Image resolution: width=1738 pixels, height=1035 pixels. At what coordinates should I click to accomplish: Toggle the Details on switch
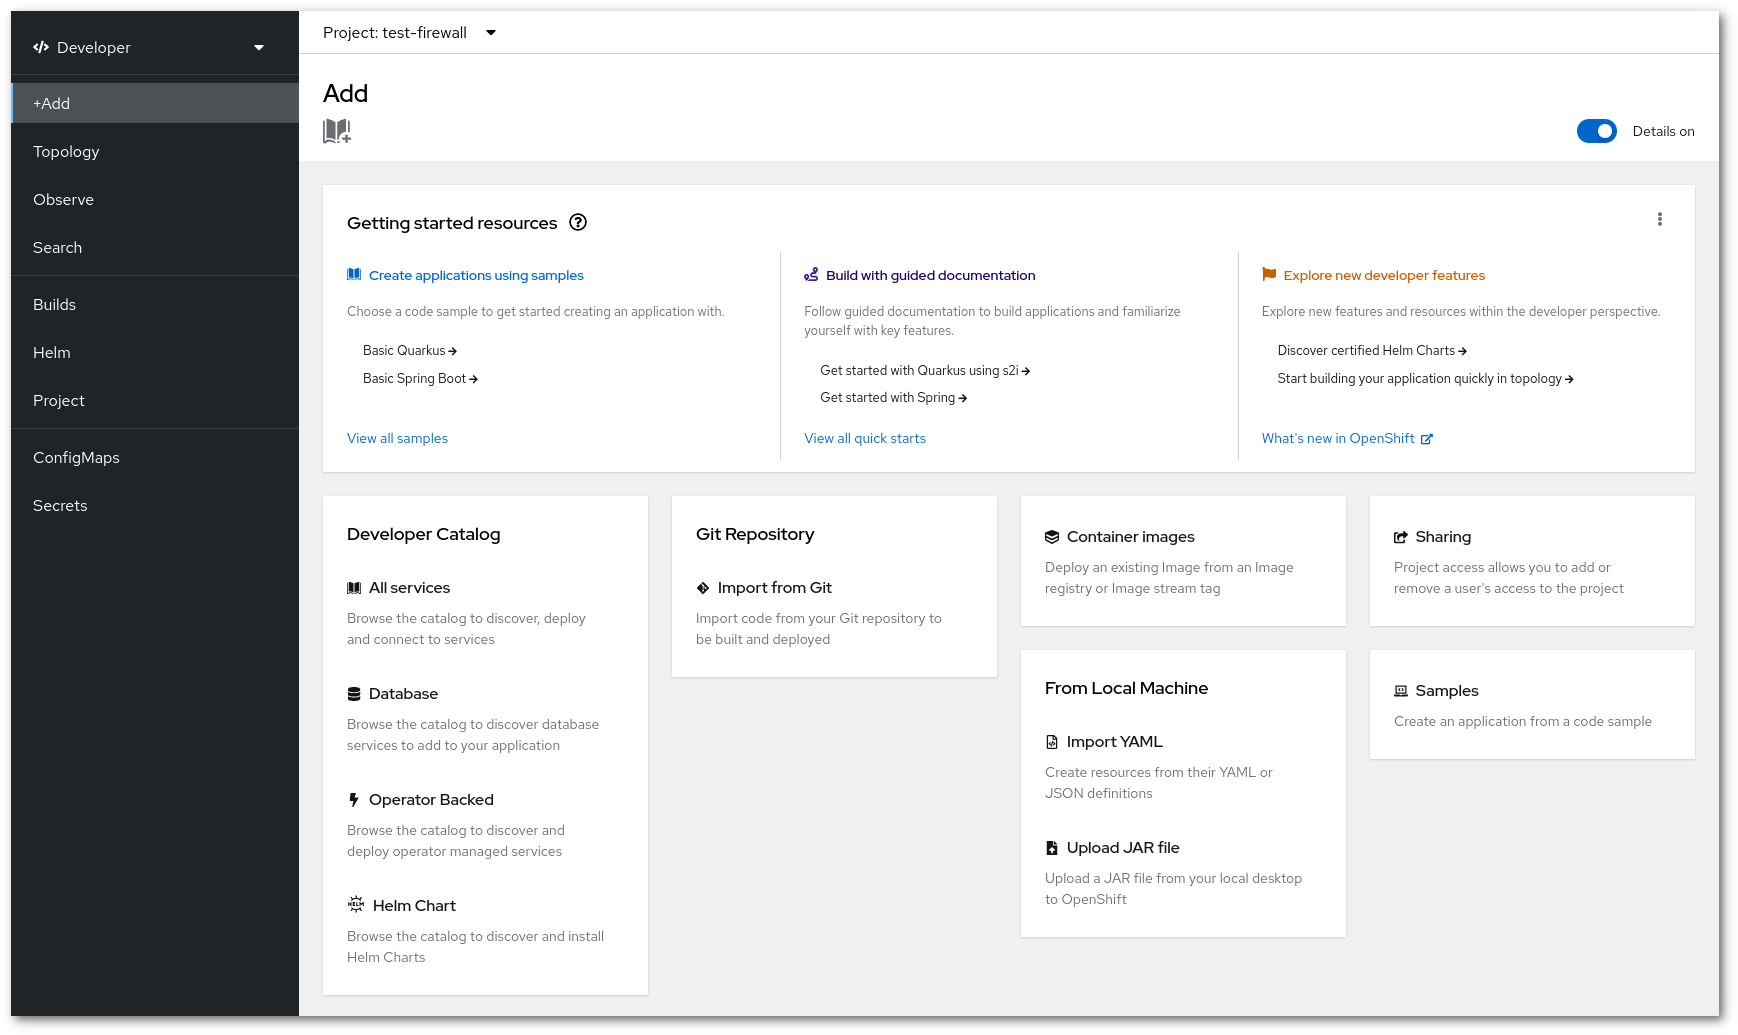1597,131
